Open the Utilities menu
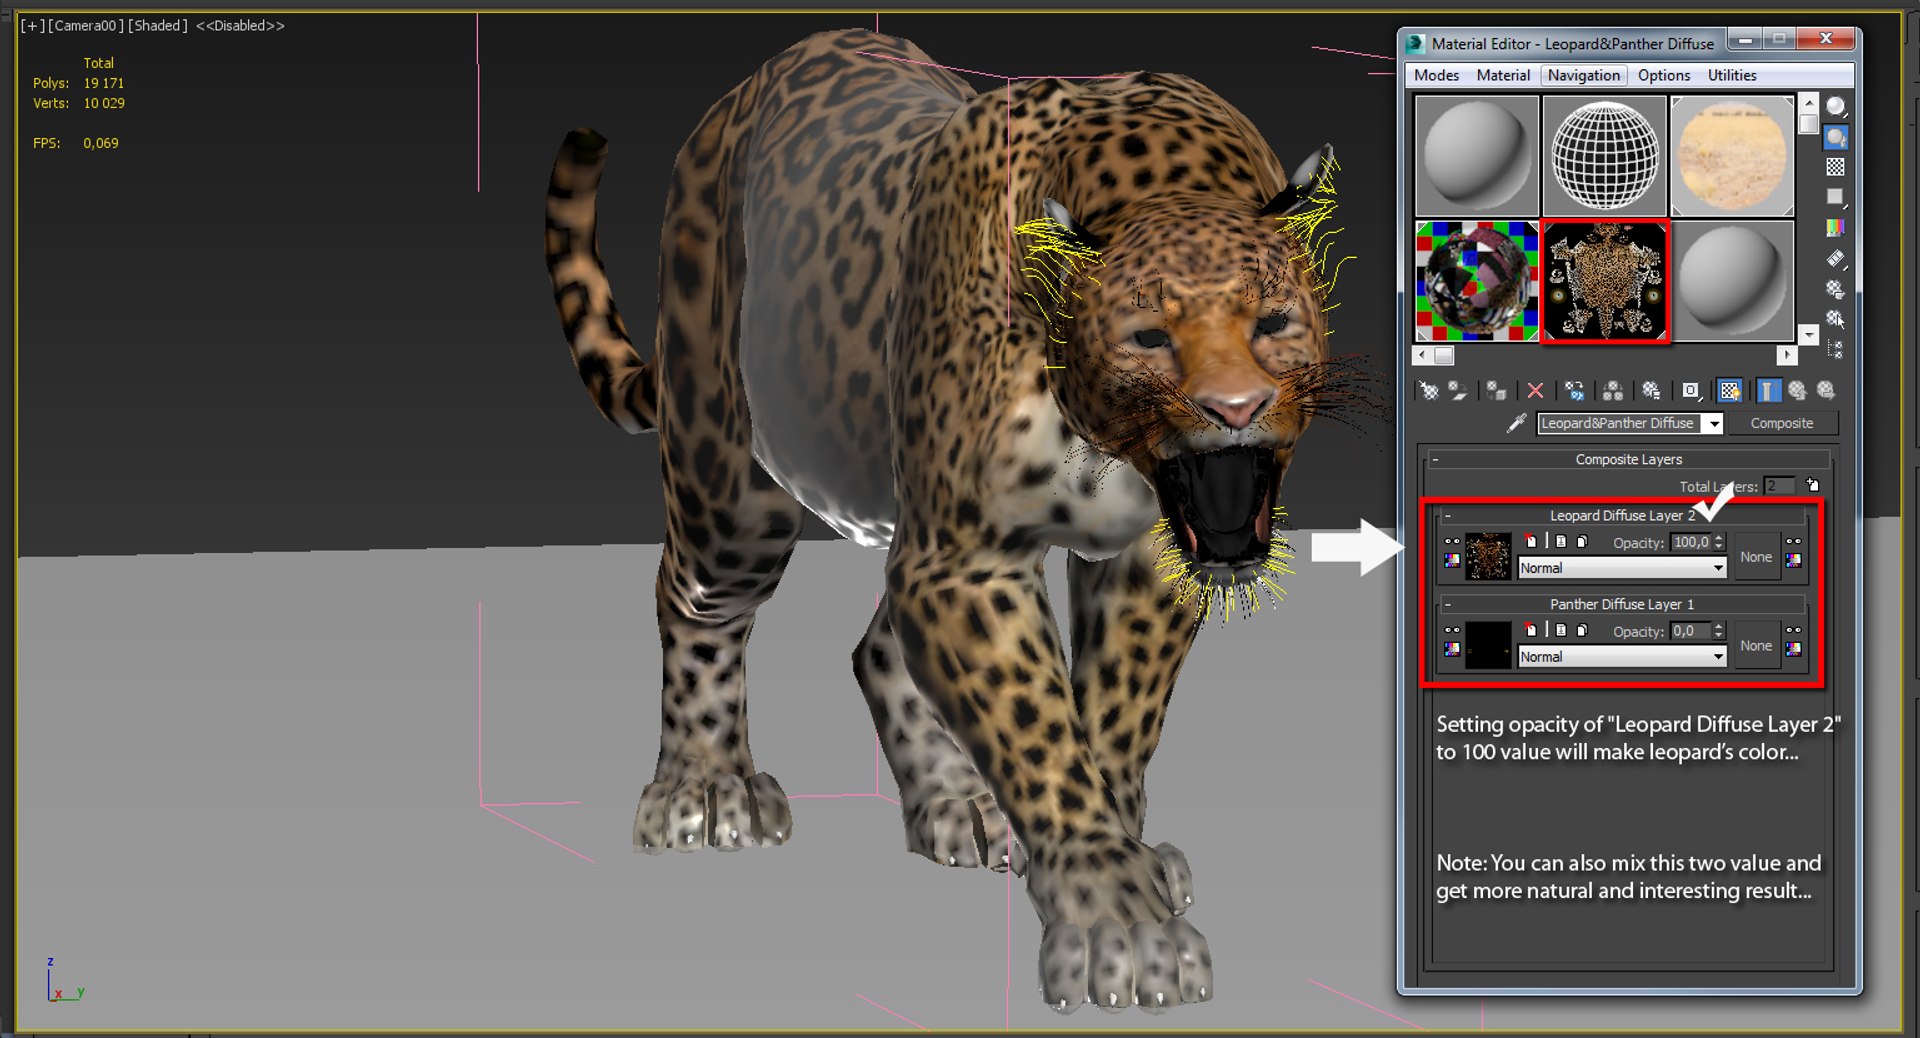Viewport: 1920px width, 1038px height. 1731,75
